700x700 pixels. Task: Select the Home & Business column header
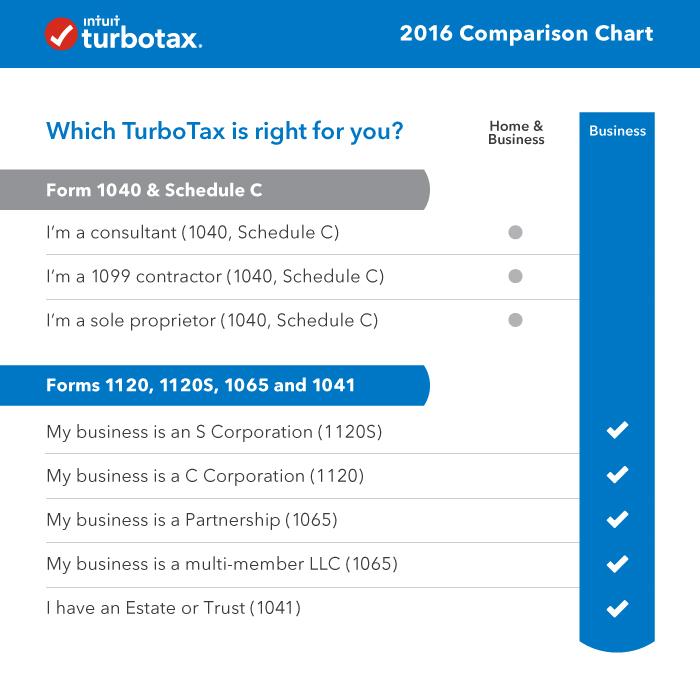pyautogui.click(x=516, y=133)
